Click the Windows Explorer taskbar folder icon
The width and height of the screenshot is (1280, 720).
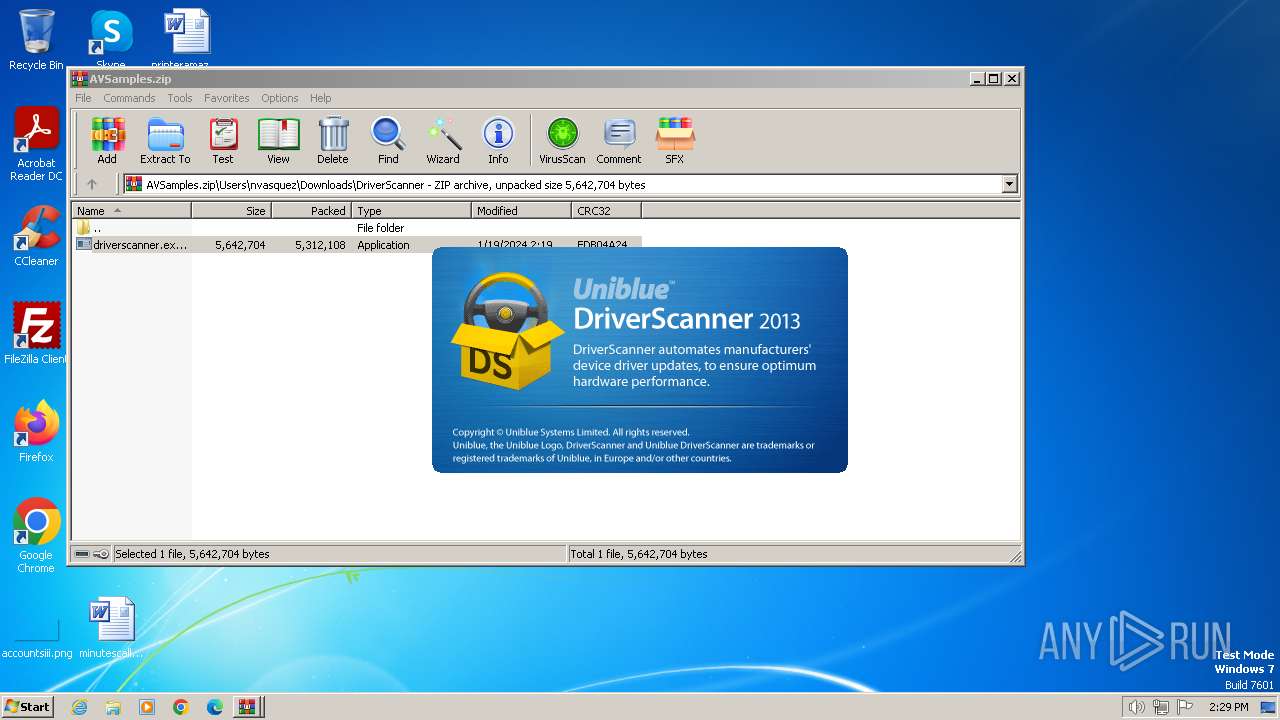tap(113, 707)
